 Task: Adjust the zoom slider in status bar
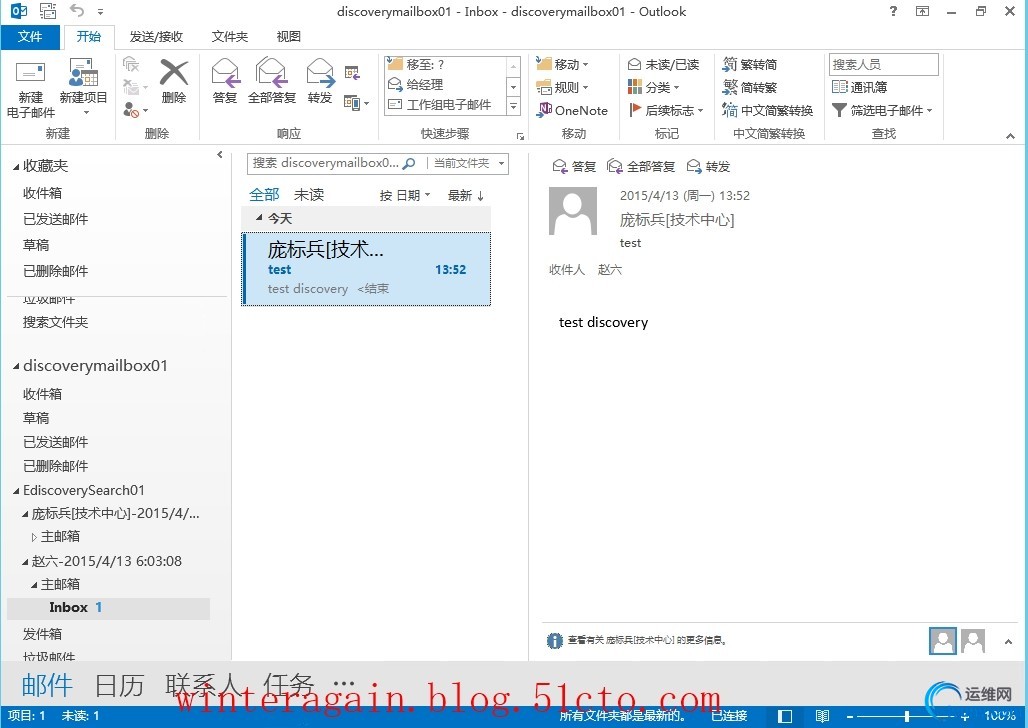coord(907,717)
